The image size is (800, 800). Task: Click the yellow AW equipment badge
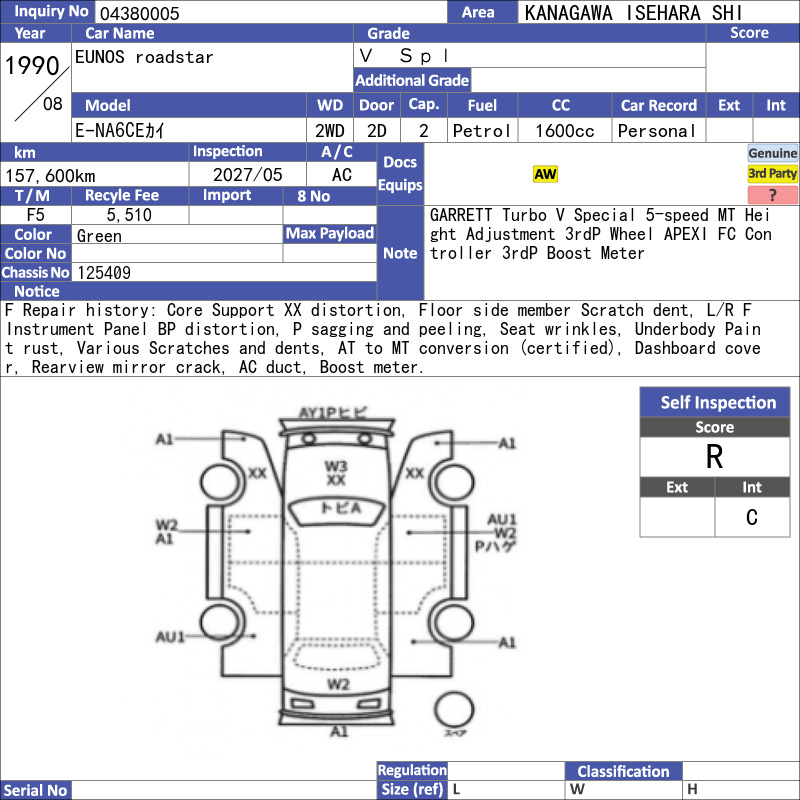(545, 174)
